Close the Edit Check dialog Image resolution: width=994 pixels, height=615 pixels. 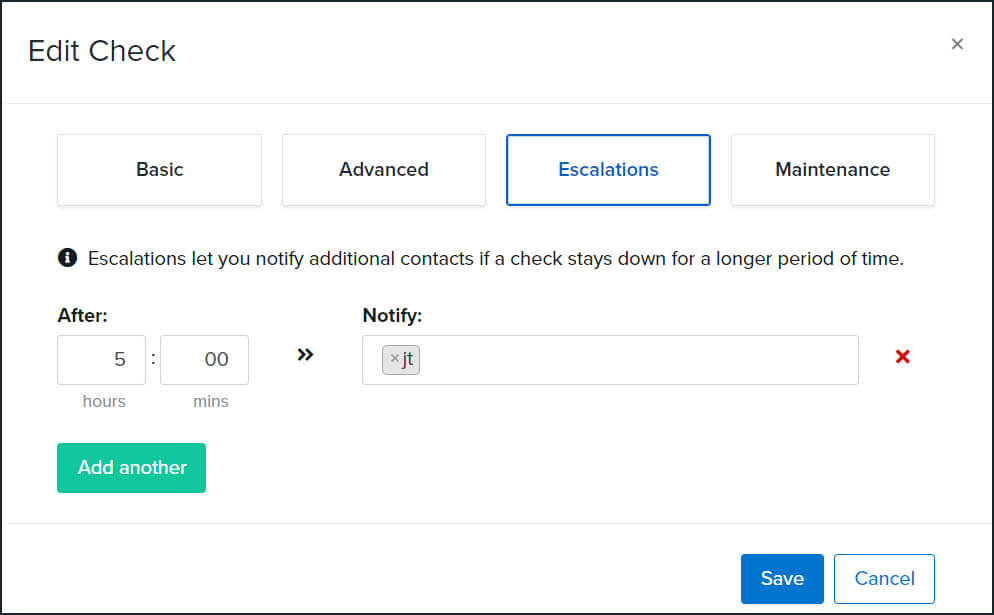pyautogui.click(x=957, y=44)
